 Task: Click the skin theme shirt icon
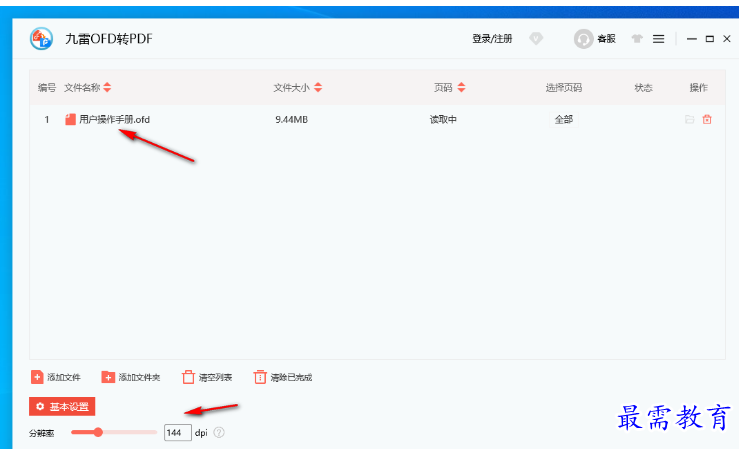[x=637, y=39]
